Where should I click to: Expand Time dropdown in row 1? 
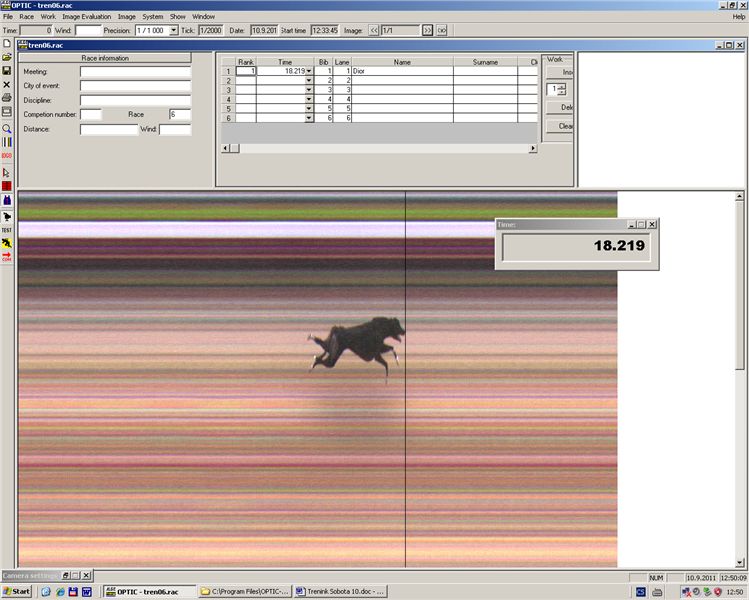309,71
